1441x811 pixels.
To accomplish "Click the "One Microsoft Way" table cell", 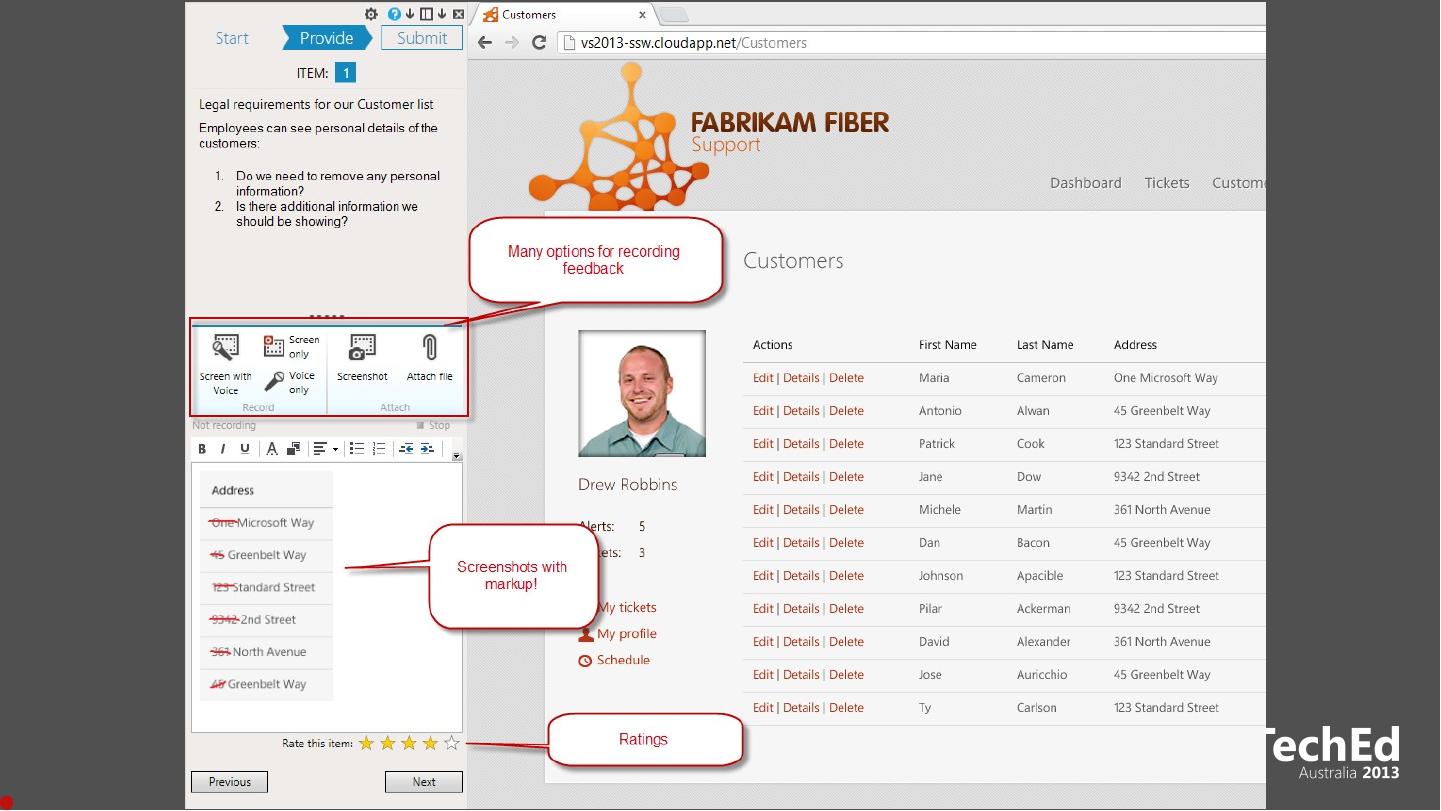I will [x=1166, y=378].
